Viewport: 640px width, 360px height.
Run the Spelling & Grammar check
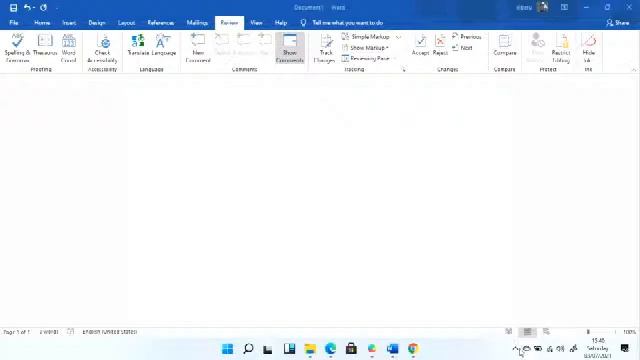17,48
